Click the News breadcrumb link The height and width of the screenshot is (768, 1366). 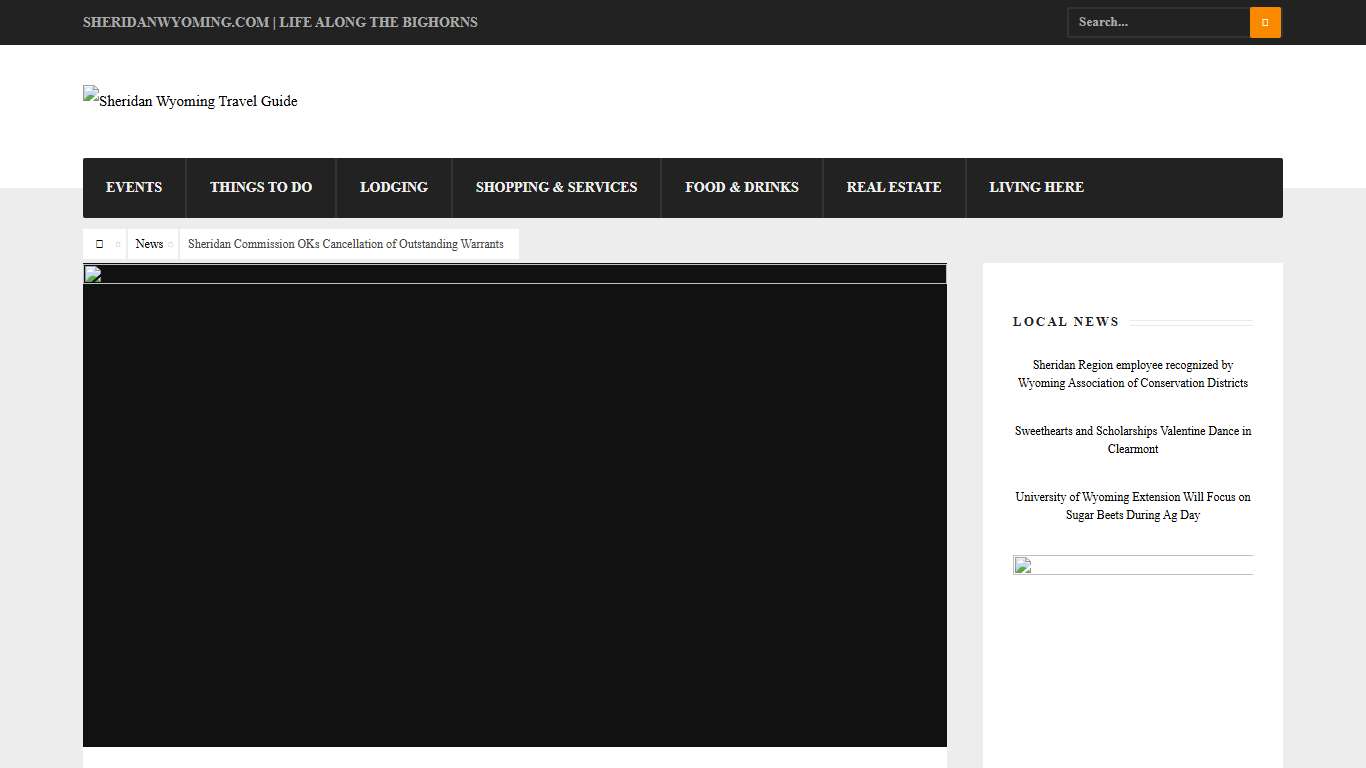click(x=149, y=244)
